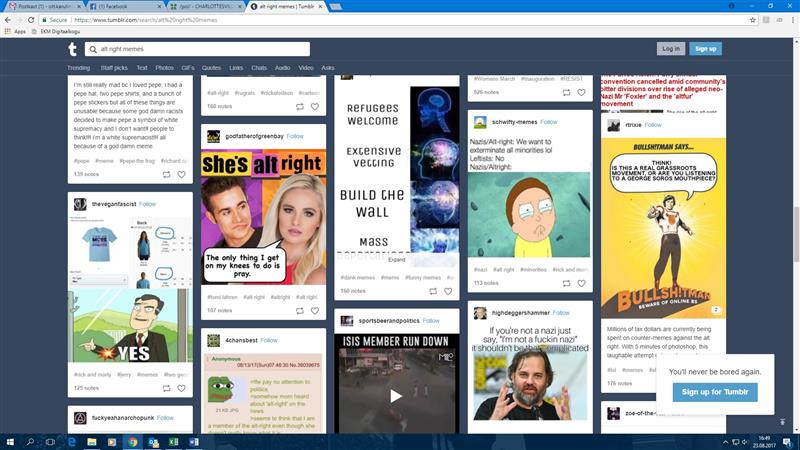Image resolution: width=800 pixels, height=450 pixels.
Task: Reblog the theveganfascist post
Action: [x=165, y=388]
